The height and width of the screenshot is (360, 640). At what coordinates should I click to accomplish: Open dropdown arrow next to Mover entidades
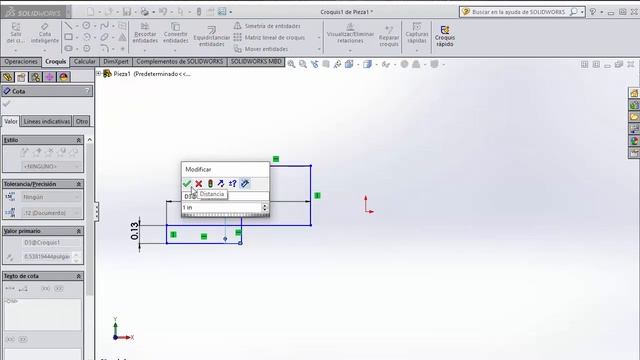(x=319, y=49)
